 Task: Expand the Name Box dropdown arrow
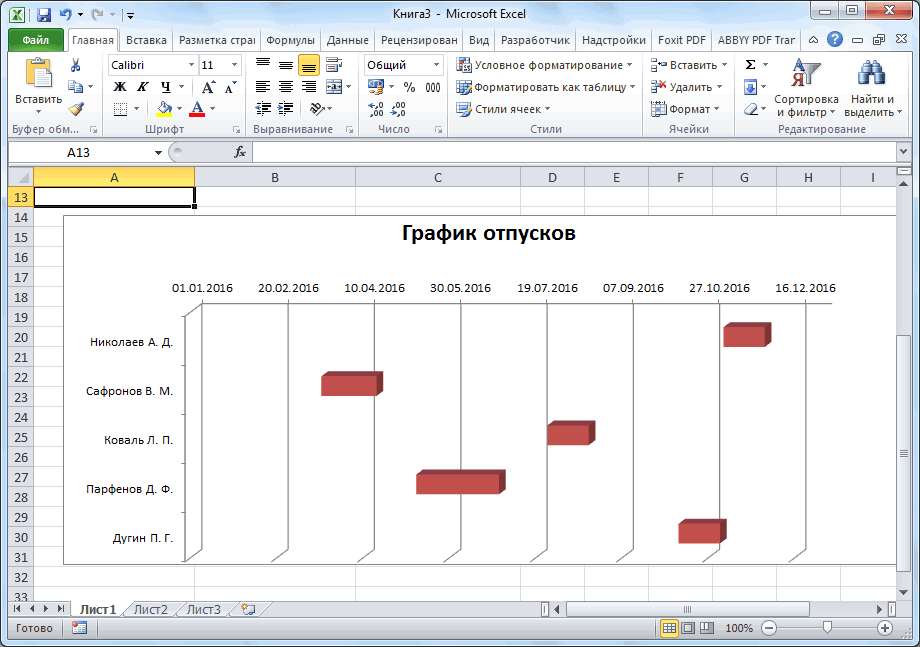[x=158, y=152]
